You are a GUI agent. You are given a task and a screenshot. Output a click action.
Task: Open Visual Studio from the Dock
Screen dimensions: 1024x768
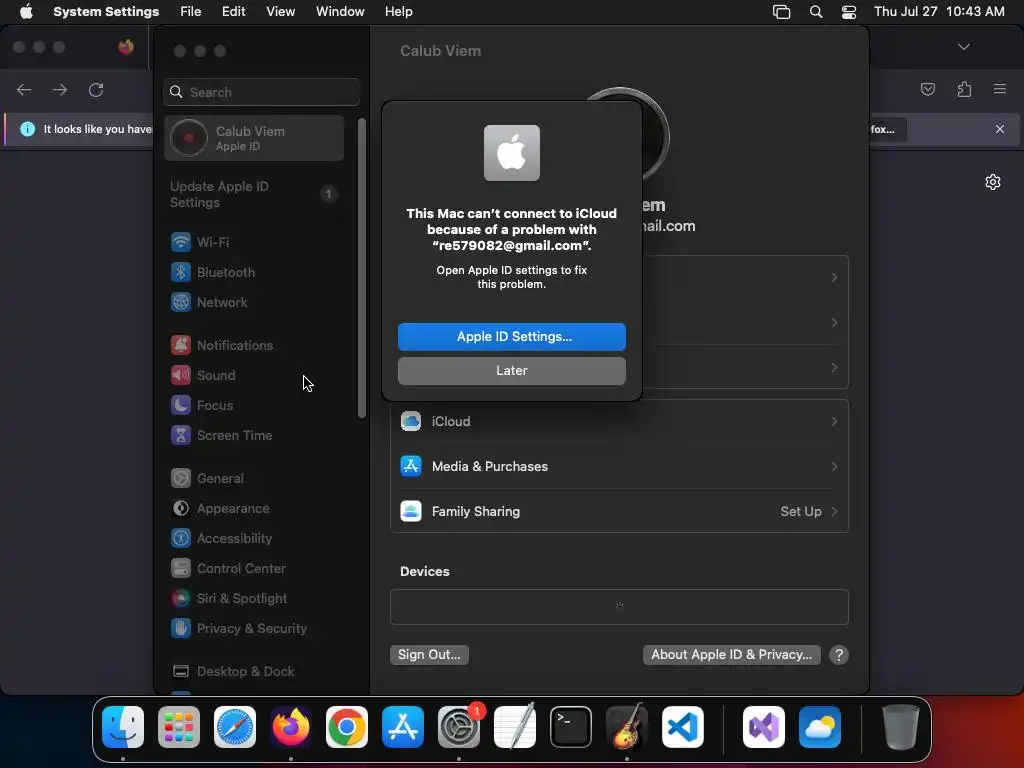coord(763,727)
